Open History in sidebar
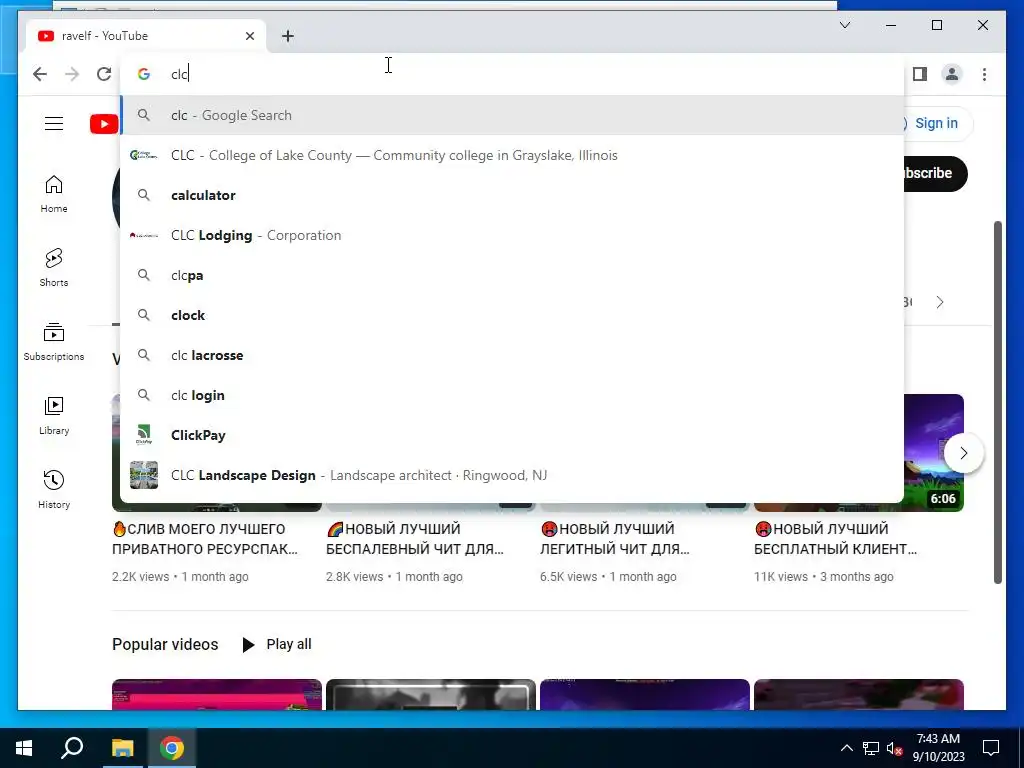Screen dimensions: 1024x768 pos(54,490)
